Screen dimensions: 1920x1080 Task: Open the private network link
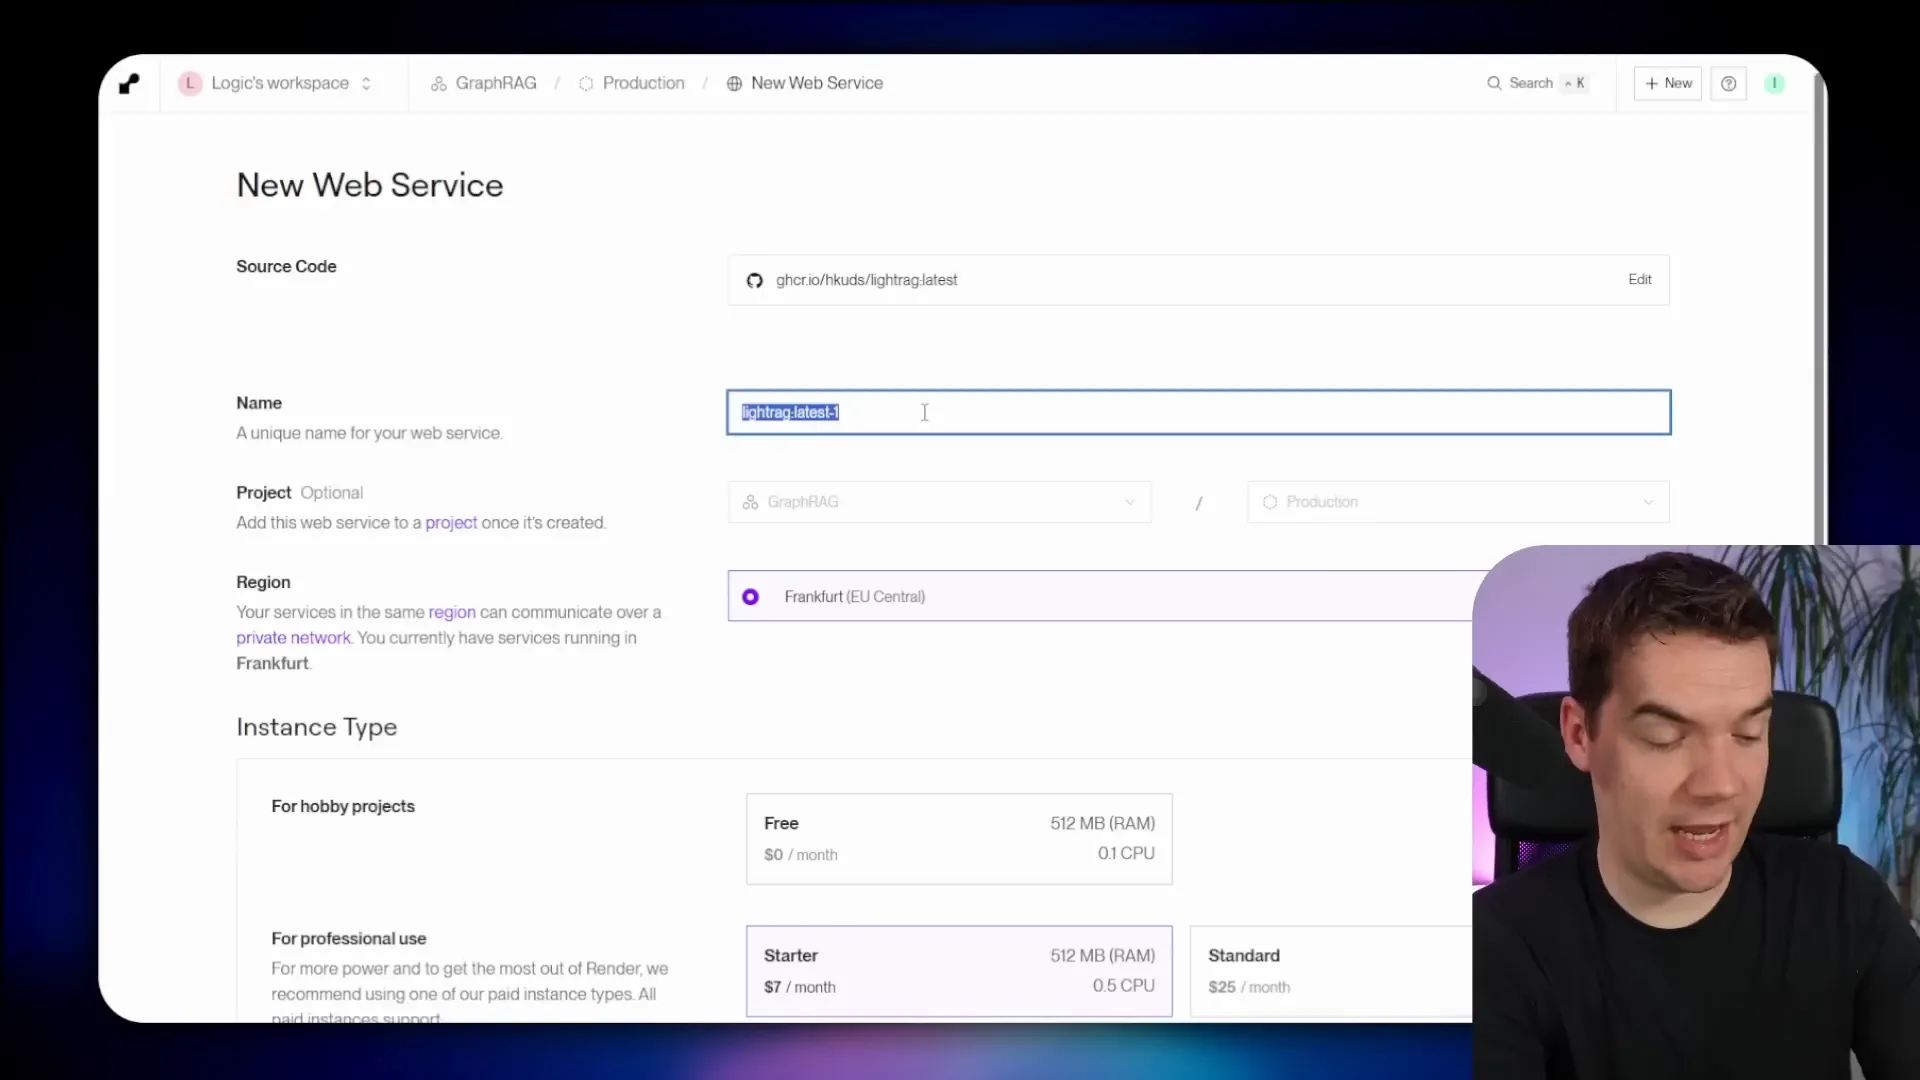tap(293, 638)
